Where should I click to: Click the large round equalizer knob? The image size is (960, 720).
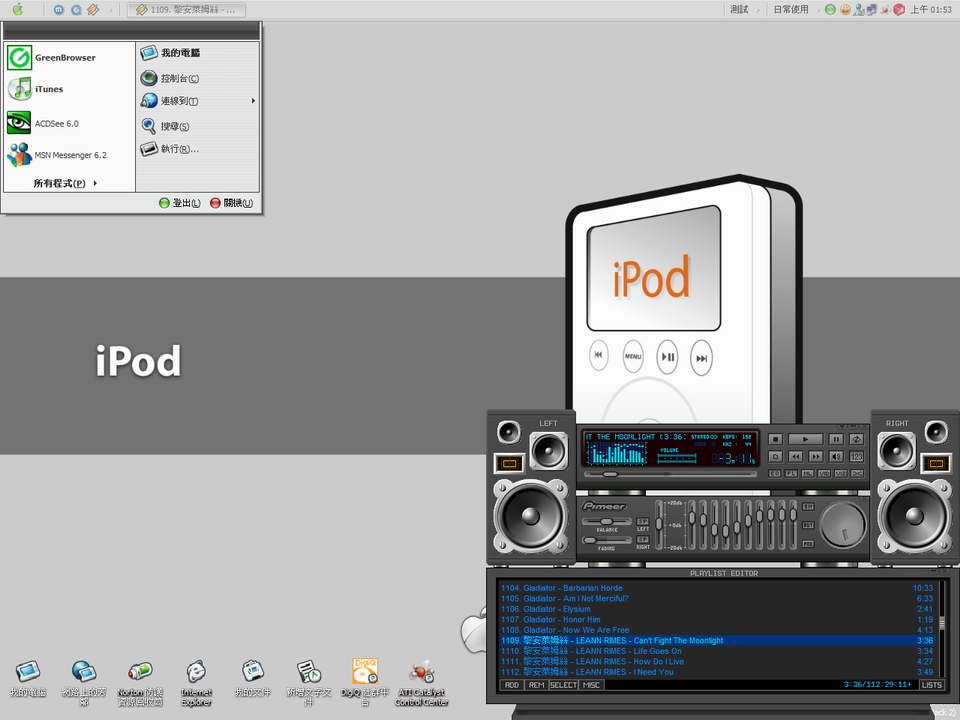coord(843,524)
